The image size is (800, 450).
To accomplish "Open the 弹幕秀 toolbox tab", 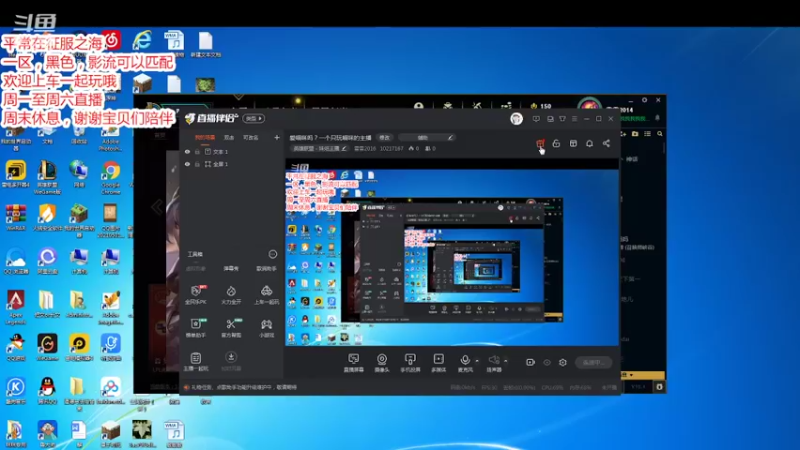I will 231,268.
